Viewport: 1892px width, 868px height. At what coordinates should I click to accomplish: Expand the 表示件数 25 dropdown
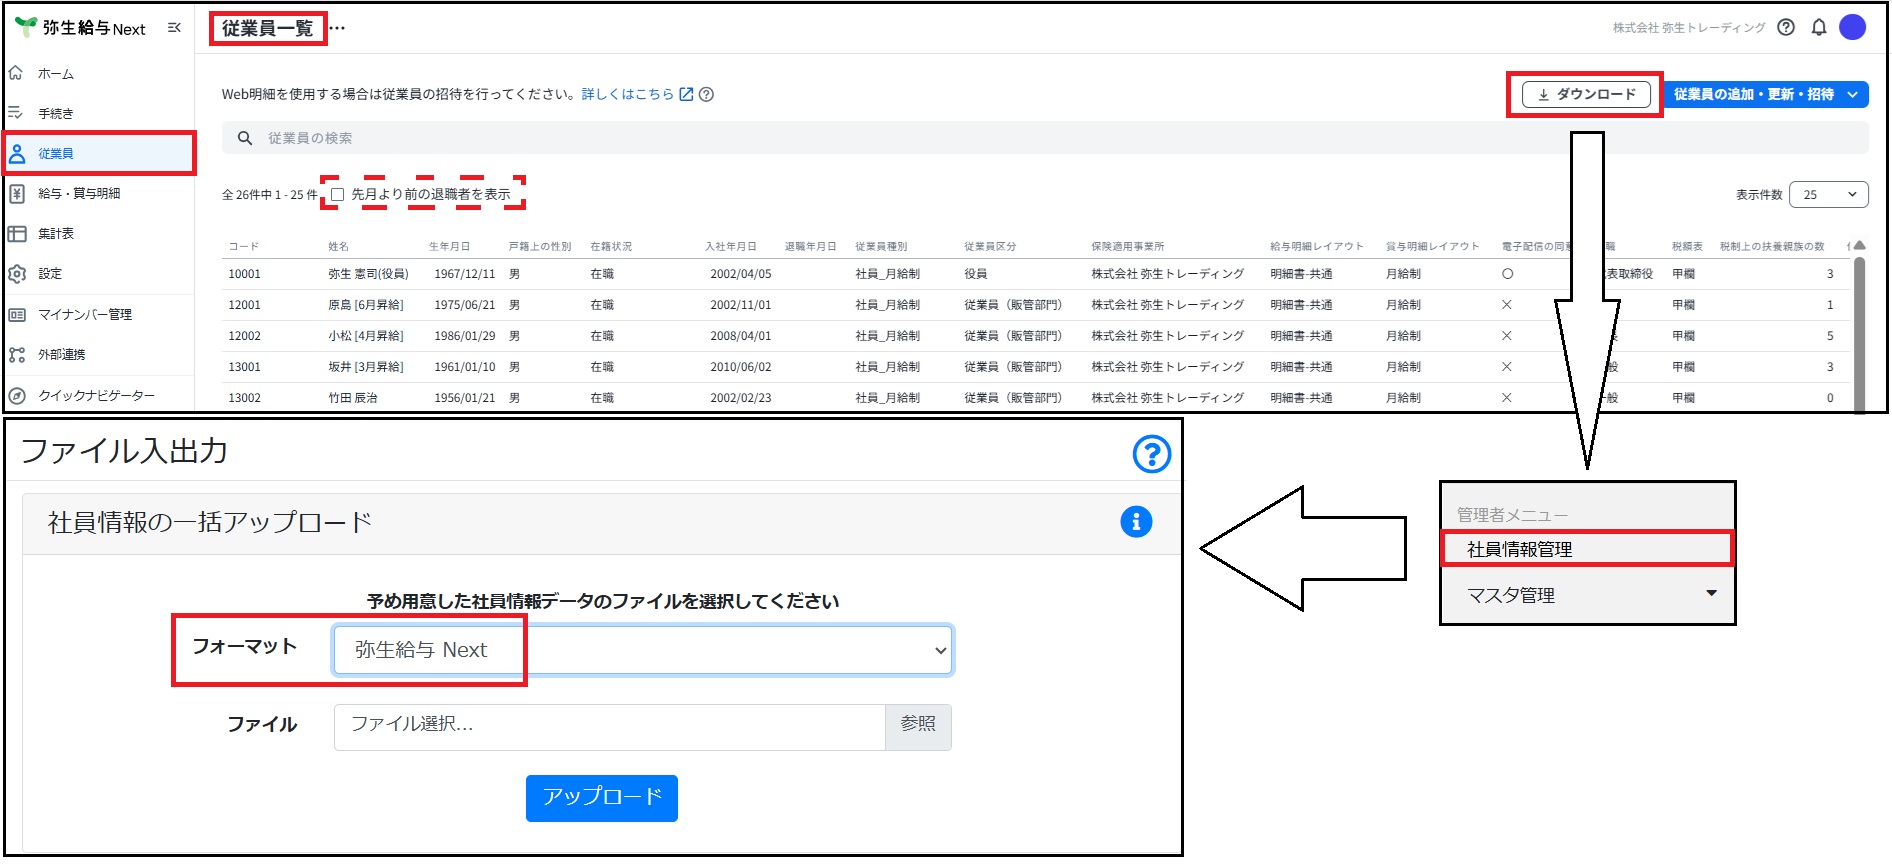[1828, 194]
